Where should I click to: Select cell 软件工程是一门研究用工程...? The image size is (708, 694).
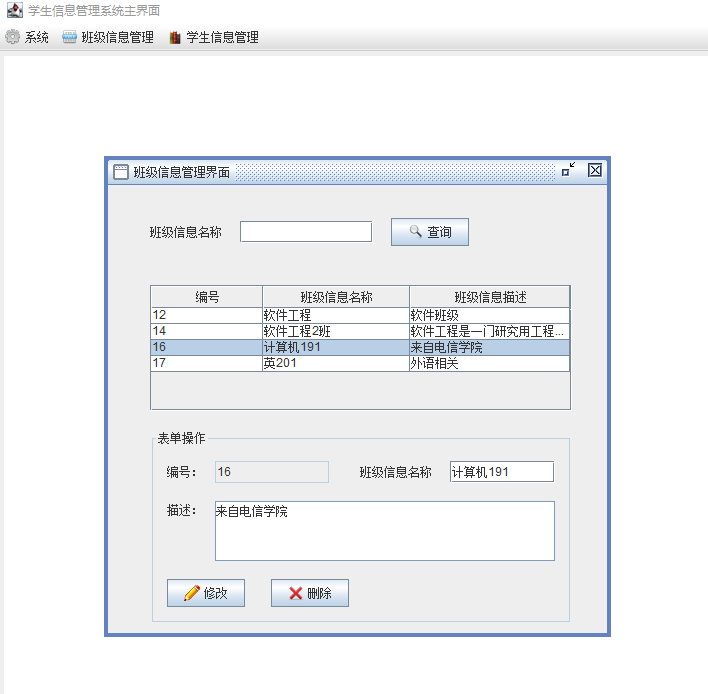coord(490,331)
